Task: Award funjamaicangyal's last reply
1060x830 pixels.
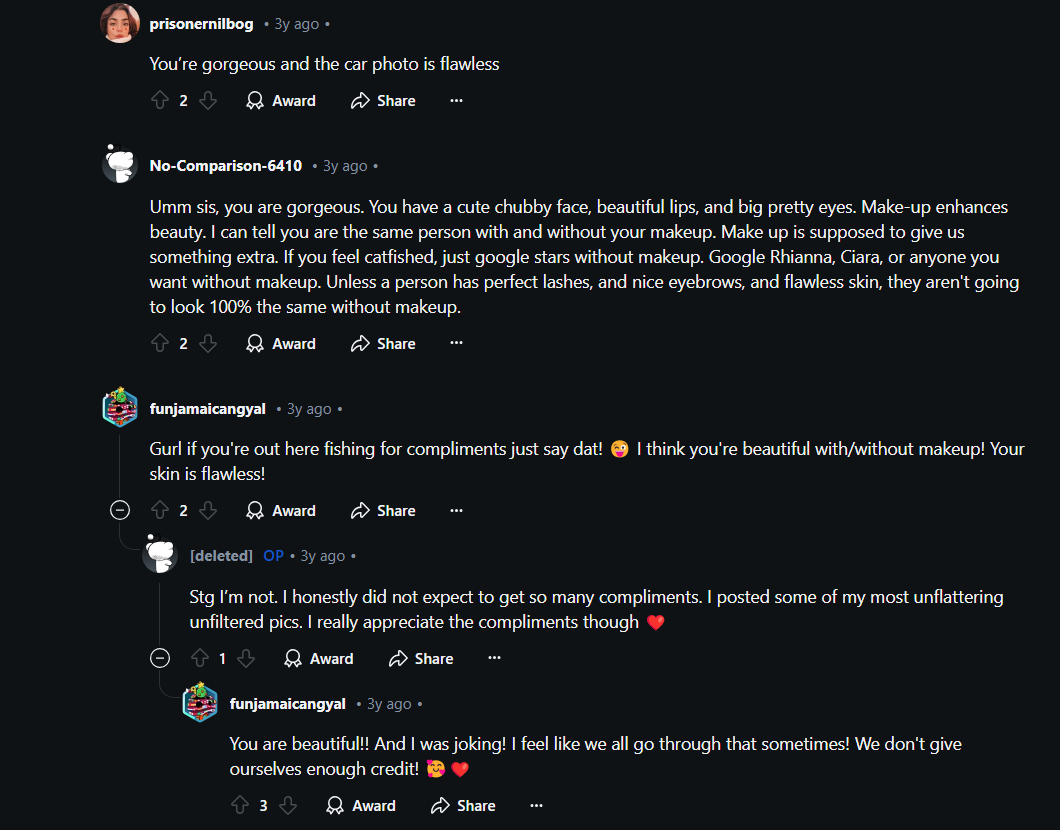Action: [361, 806]
